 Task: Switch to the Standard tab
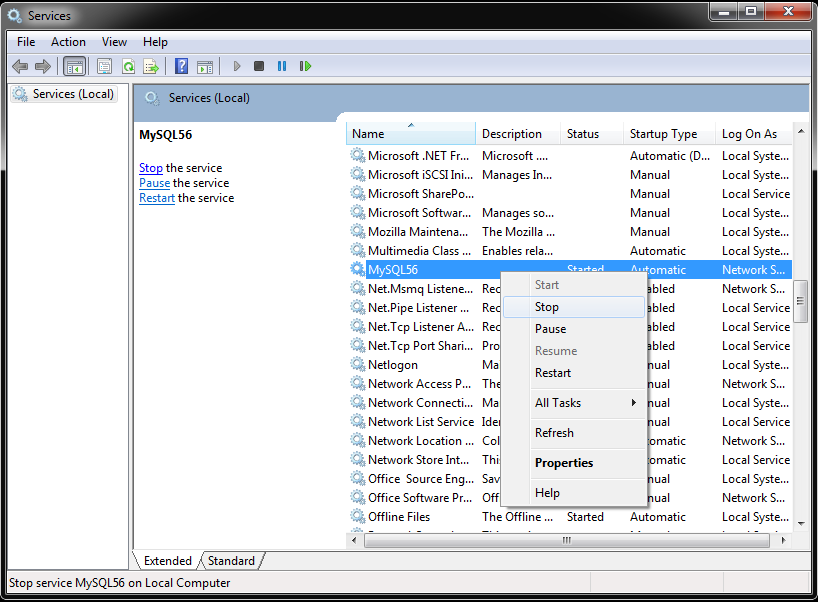click(231, 561)
